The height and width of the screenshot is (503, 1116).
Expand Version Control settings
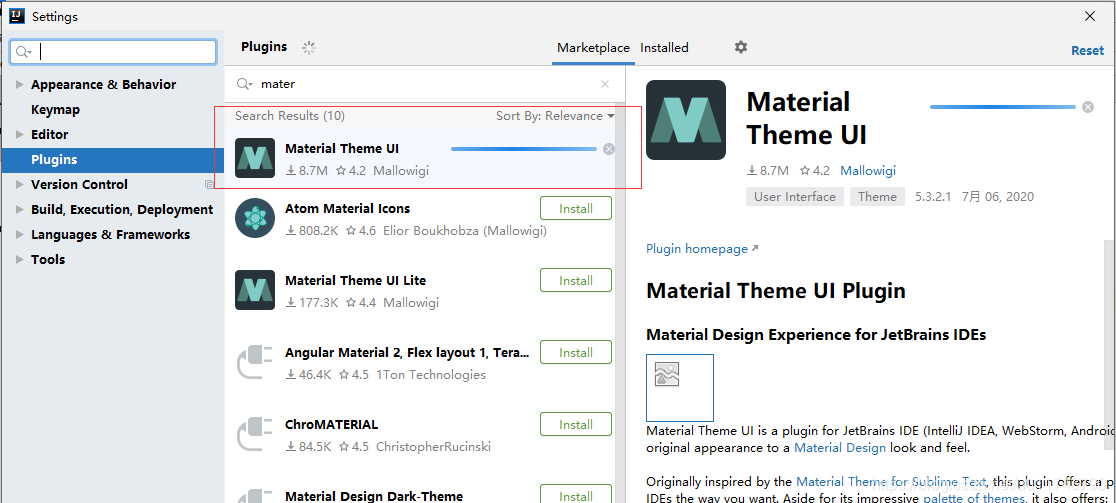click(x=19, y=184)
